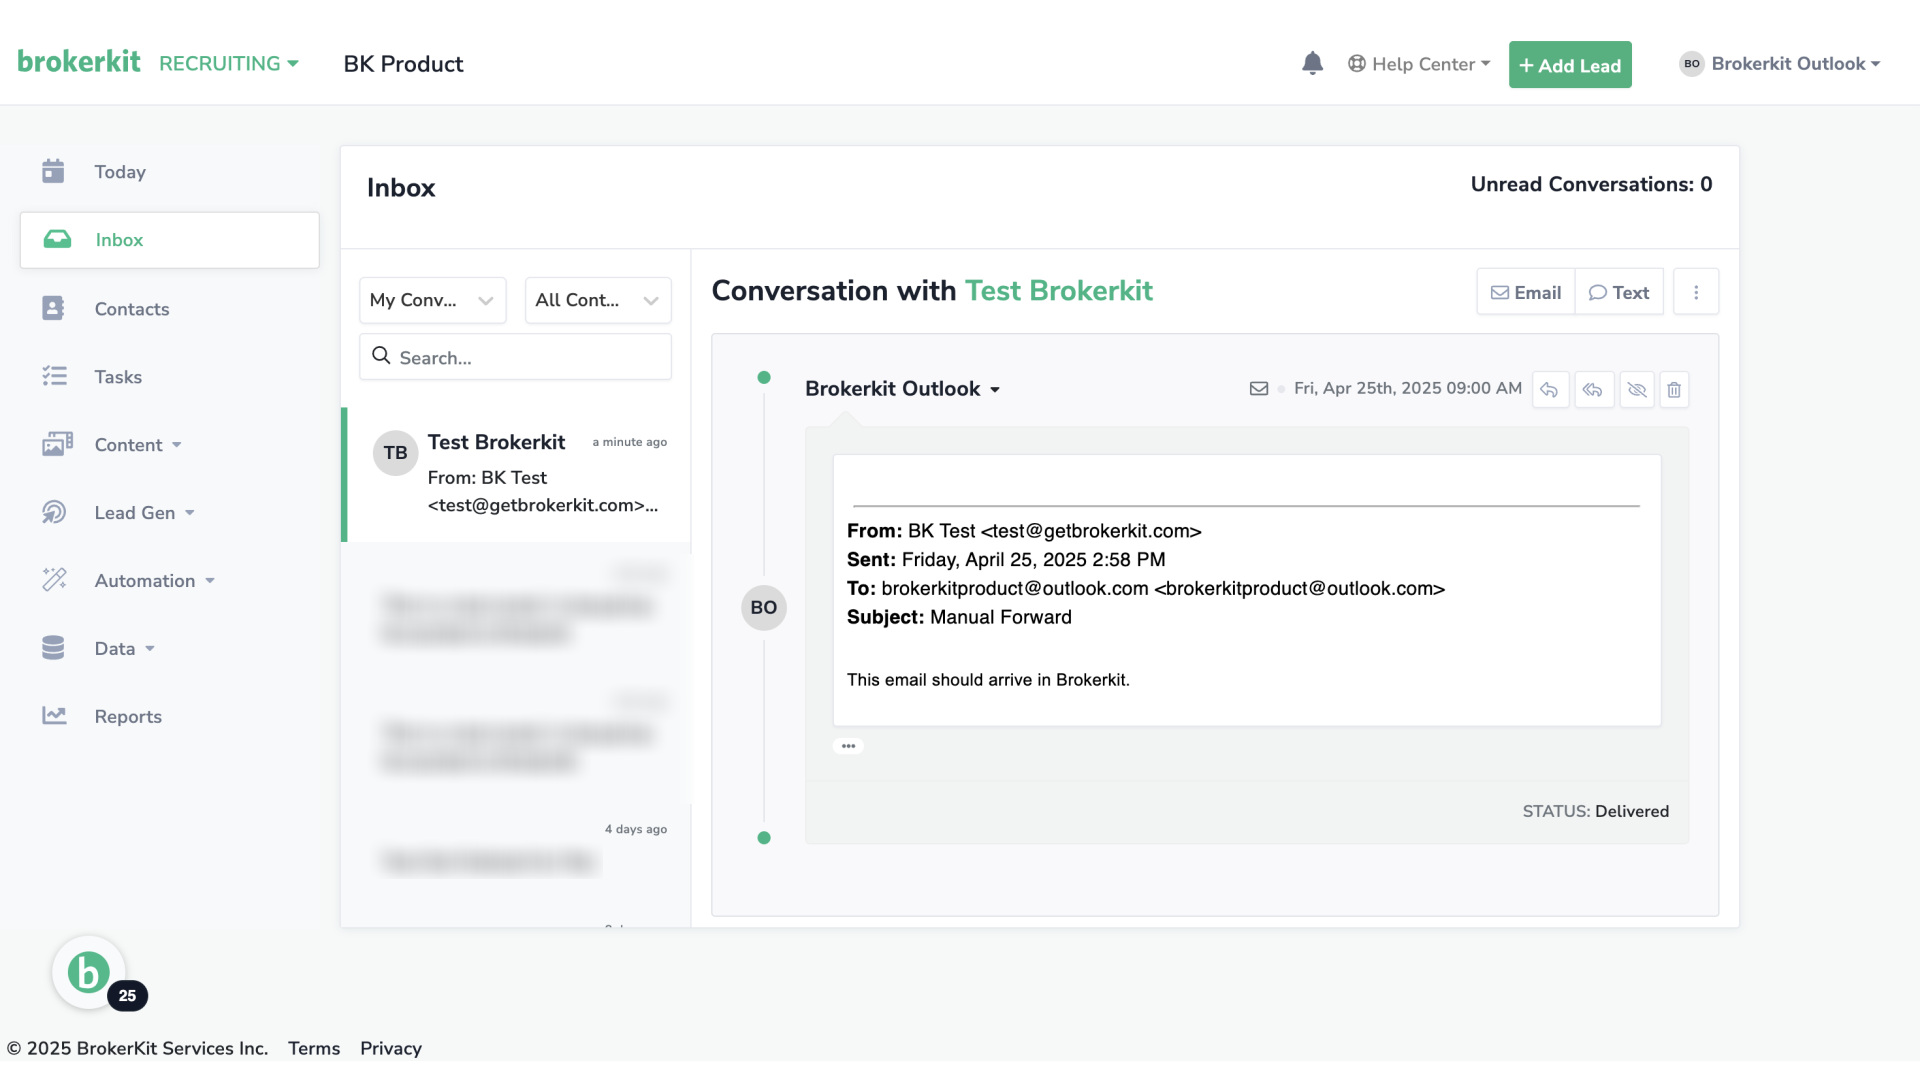
Task: Click the TB contact avatar
Action: pyautogui.click(x=395, y=453)
